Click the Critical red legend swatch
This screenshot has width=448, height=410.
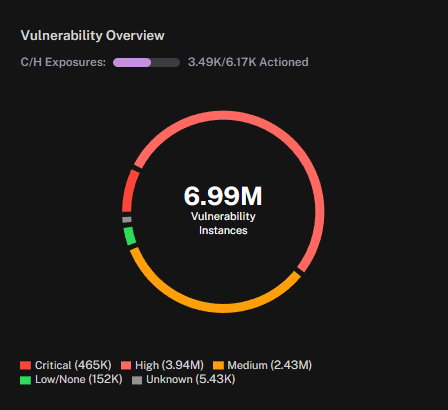[x=25, y=365]
